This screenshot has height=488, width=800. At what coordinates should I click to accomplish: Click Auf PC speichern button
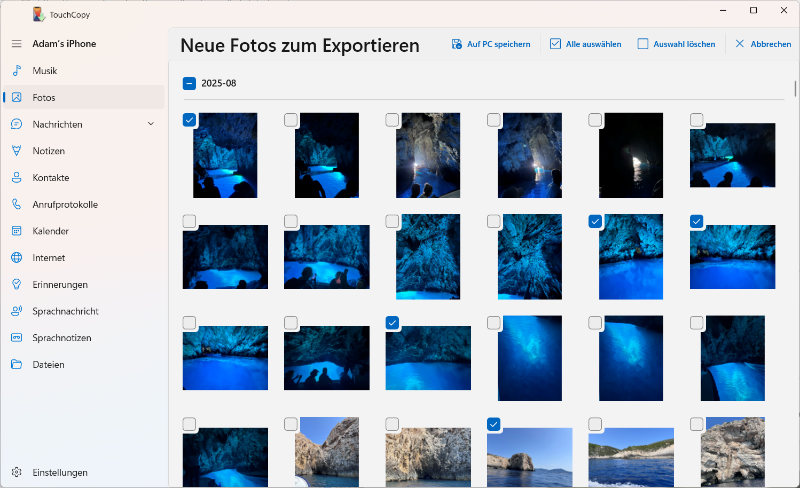click(x=490, y=44)
